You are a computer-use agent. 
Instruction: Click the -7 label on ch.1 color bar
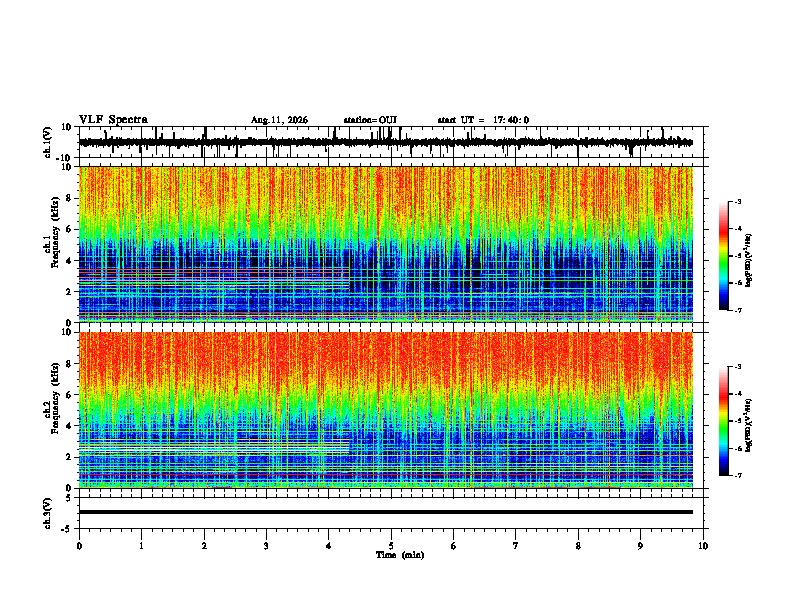(x=737, y=310)
